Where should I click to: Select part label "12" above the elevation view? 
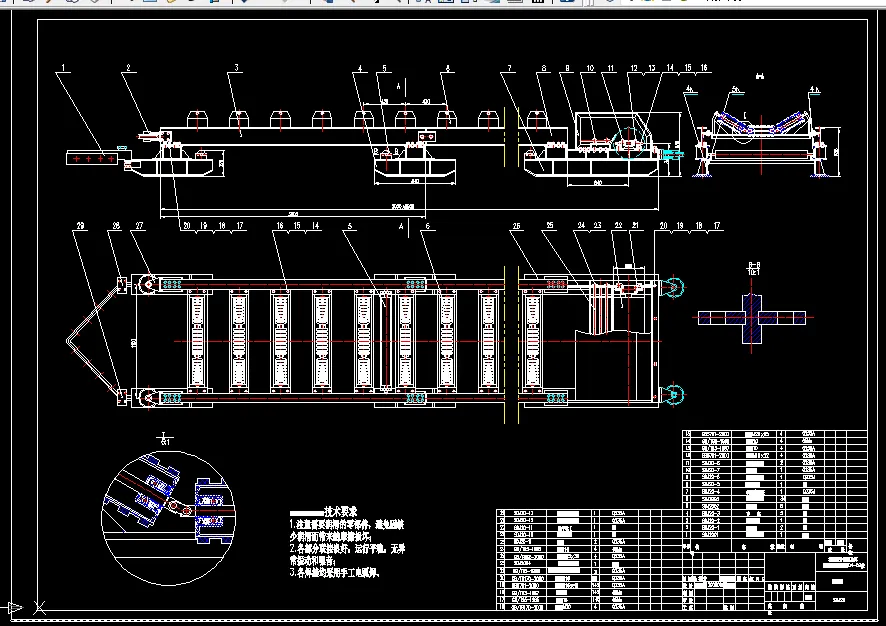click(634, 68)
